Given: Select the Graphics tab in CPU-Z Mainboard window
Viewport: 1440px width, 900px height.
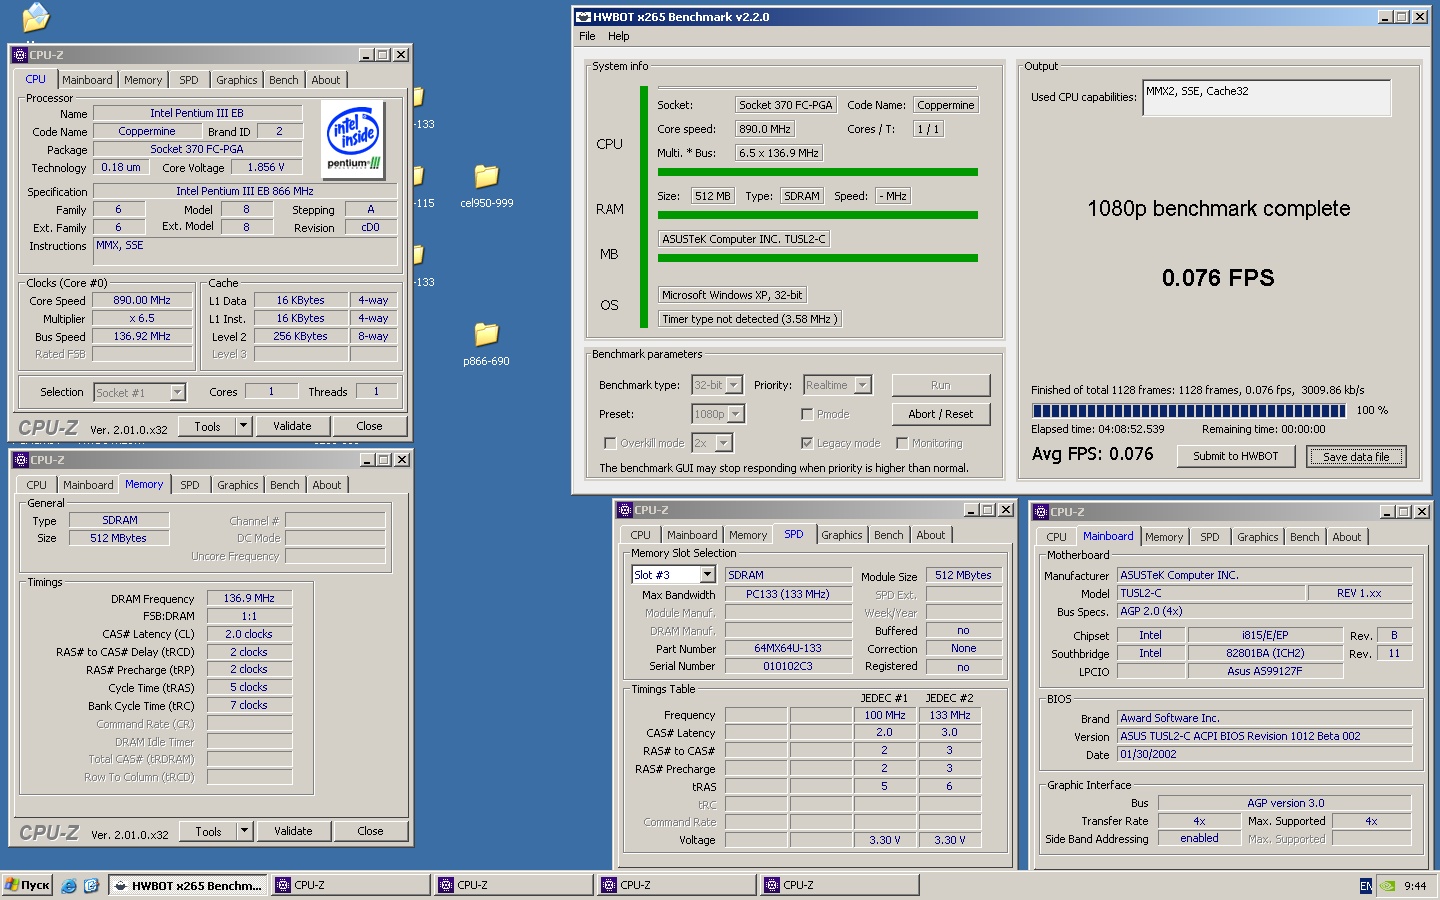Looking at the screenshot, I should 1257,537.
